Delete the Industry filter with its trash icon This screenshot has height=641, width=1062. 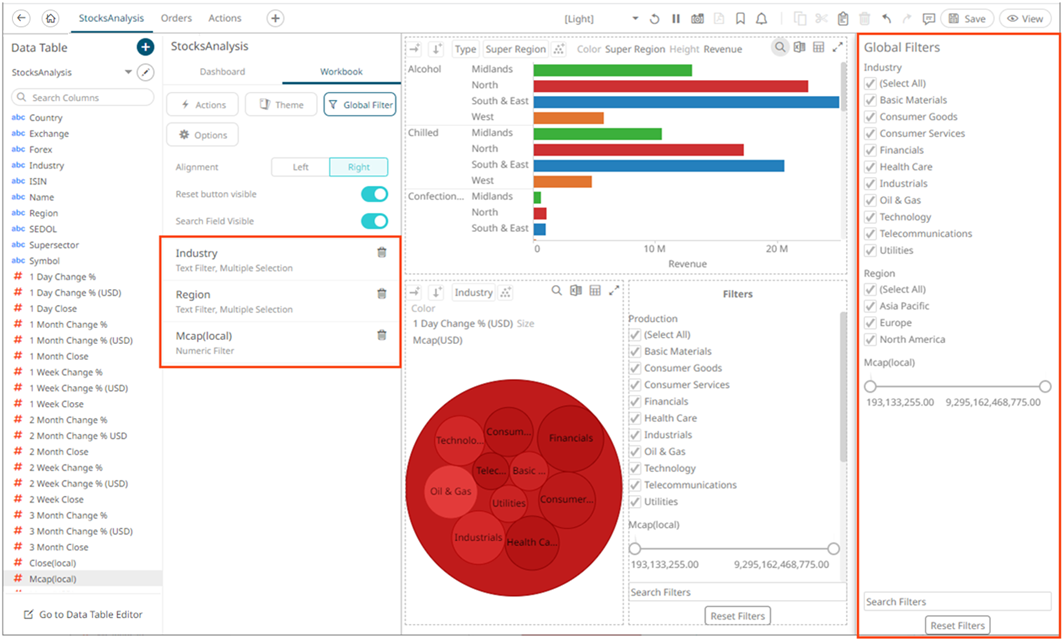click(381, 253)
